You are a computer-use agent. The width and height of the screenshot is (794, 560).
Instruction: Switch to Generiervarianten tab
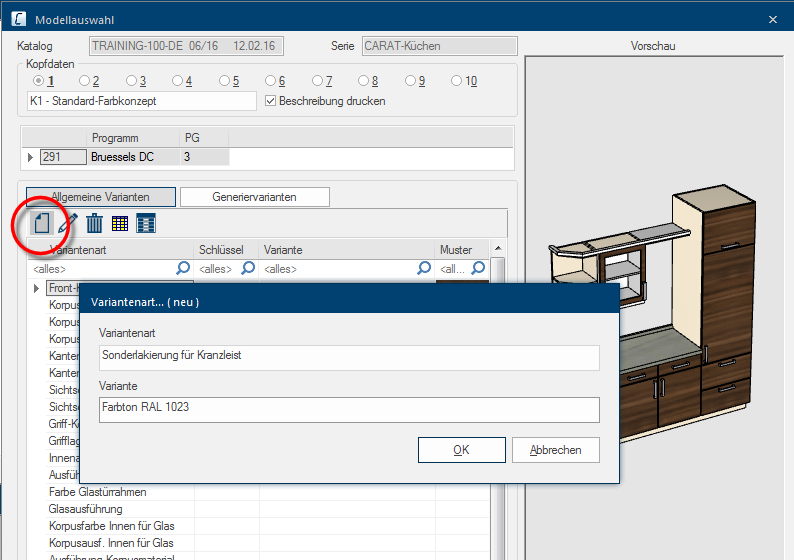pos(255,197)
